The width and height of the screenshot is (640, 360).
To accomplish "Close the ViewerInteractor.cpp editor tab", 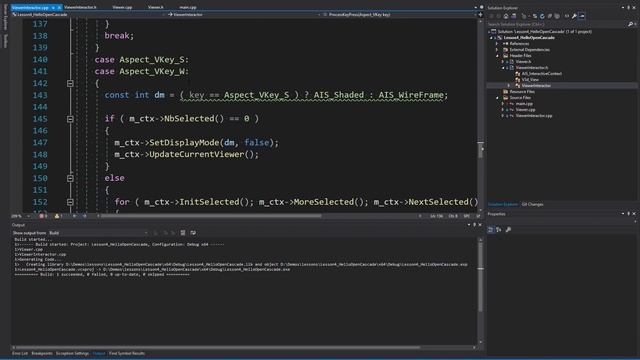I will pos(59,7).
